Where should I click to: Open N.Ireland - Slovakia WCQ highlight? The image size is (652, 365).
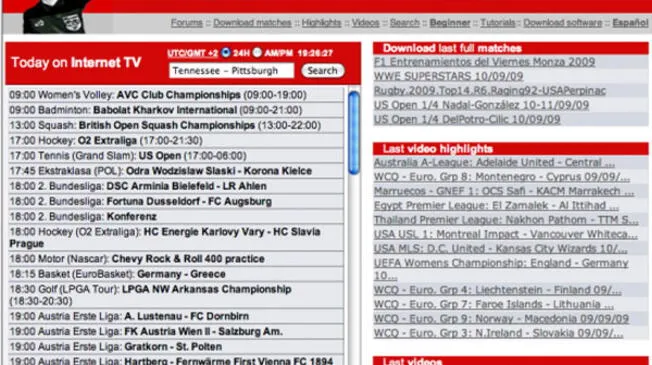point(499,333)
